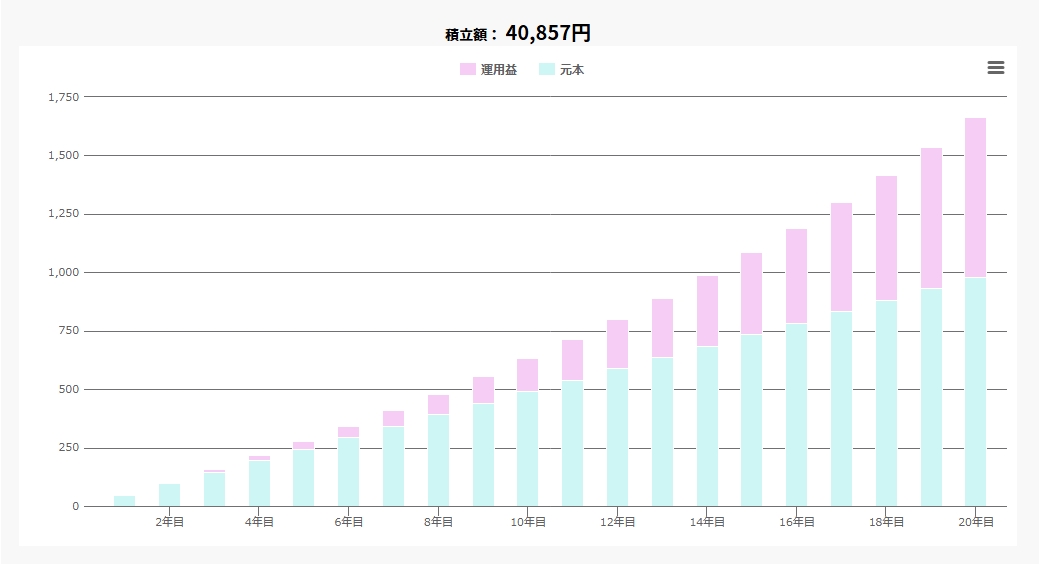Click the pink 運用益 legend color swatch
This screenshot has height=564, width=1042.
[468, 70]
